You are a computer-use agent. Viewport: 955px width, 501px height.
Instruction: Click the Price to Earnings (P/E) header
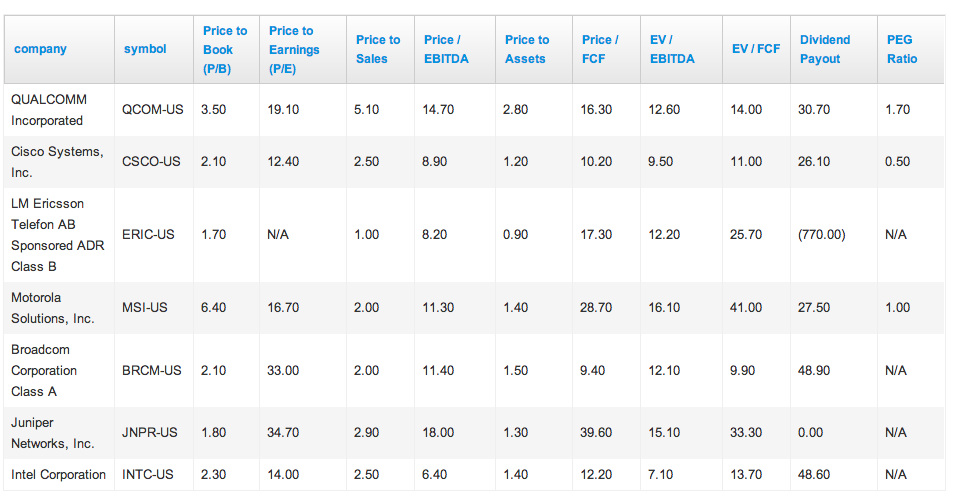(294, 49)
